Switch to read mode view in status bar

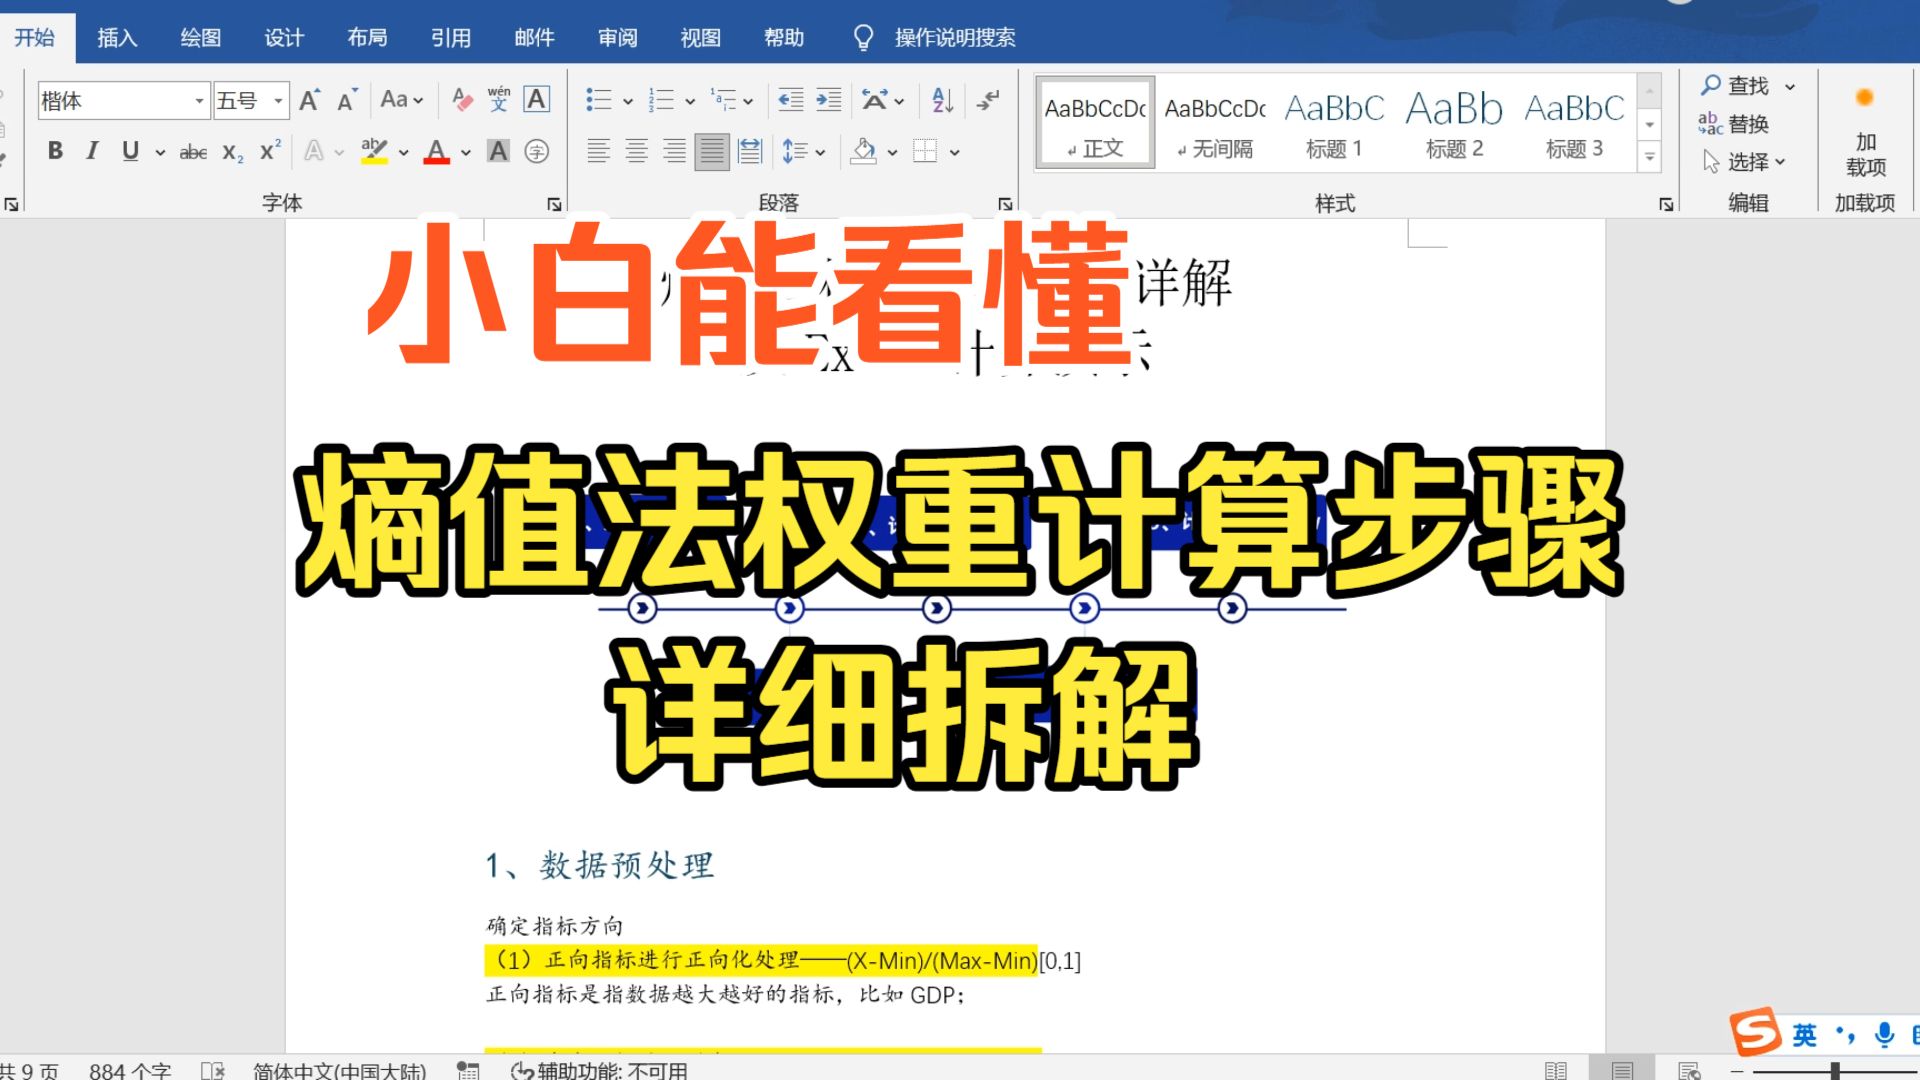pos(1555,1070)
